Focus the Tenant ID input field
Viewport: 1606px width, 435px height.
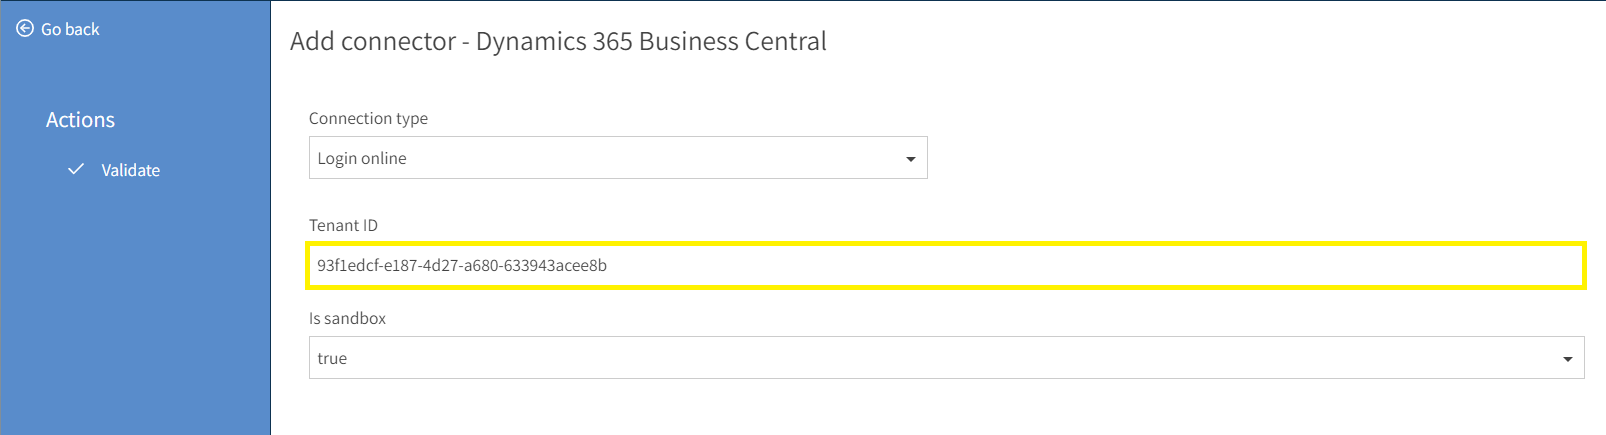(946, 265)
